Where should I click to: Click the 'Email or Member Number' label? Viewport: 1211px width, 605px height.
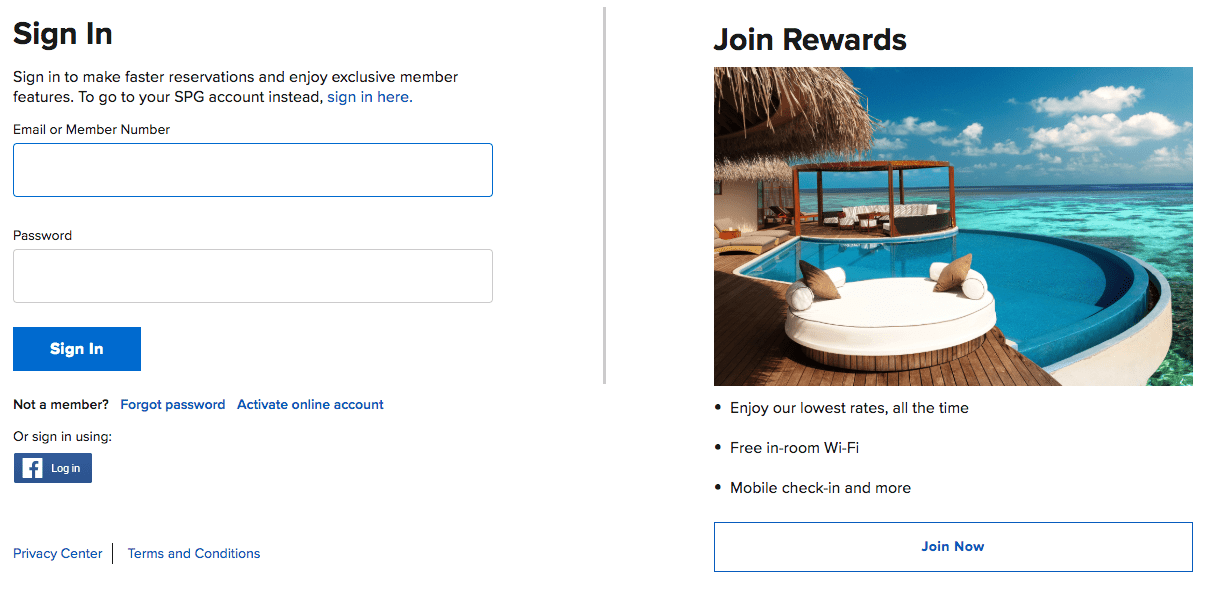pos(92,130)
